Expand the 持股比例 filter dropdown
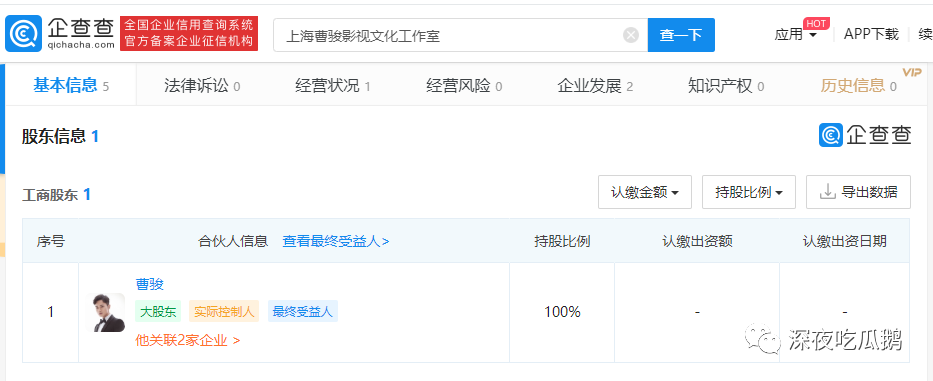The height and width of the screenshot is (381, 933). point(749,192)
